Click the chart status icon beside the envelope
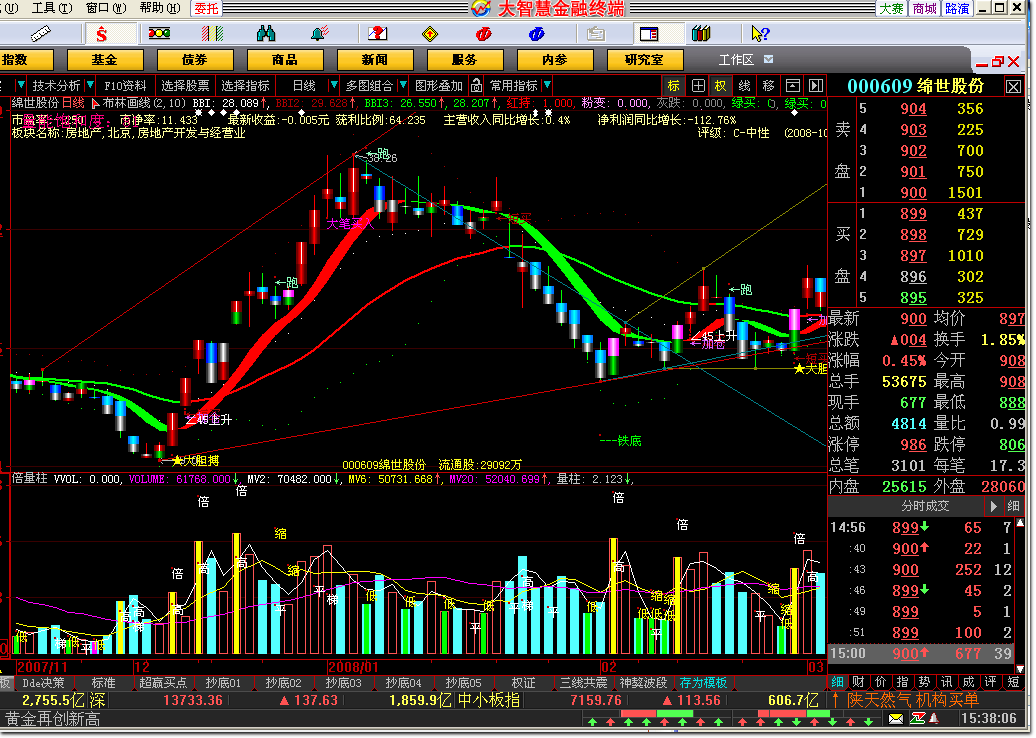The height and width of the screenshot is (738, 1036). click(x=917, y=718)
